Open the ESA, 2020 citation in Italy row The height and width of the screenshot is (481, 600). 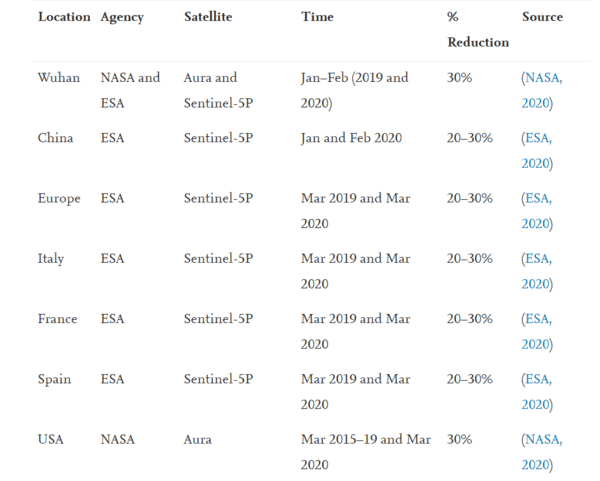pyautogui.click(x=537, y=271)
